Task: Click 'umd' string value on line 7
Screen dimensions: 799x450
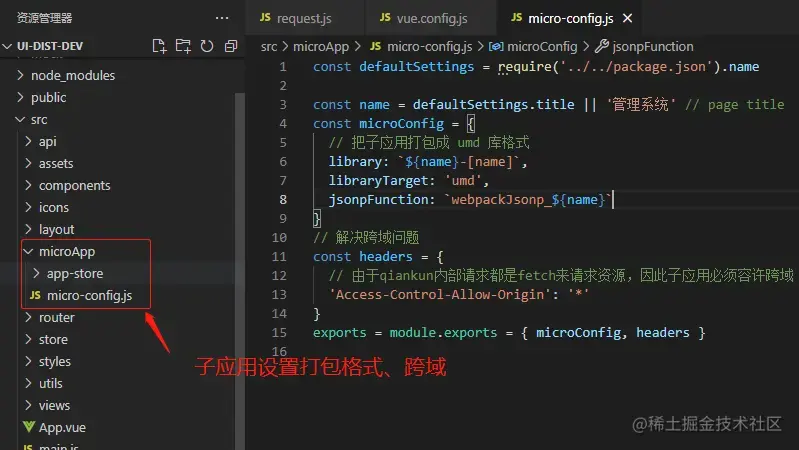Action: (463, 181)
